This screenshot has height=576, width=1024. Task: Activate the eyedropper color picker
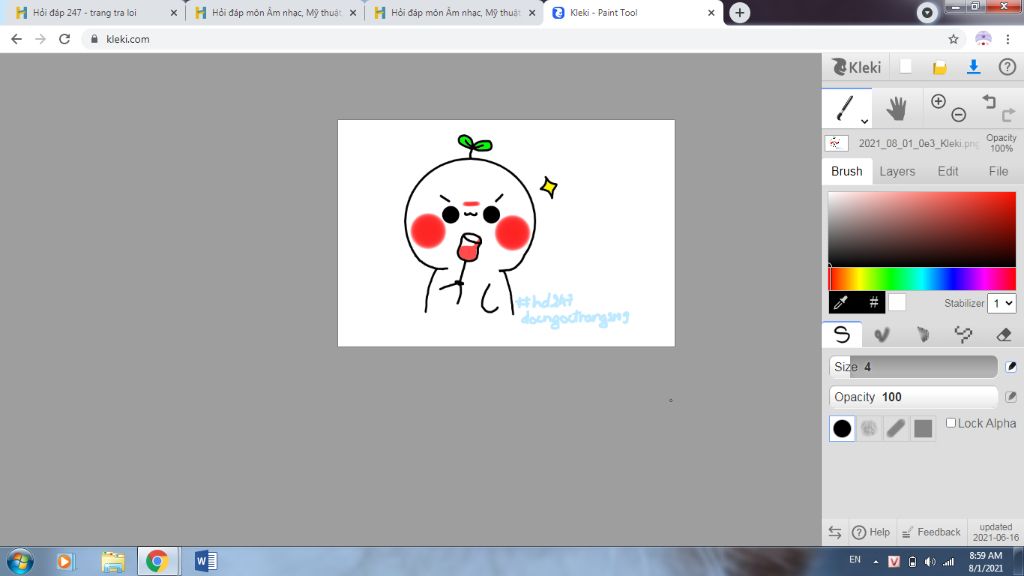841,302
